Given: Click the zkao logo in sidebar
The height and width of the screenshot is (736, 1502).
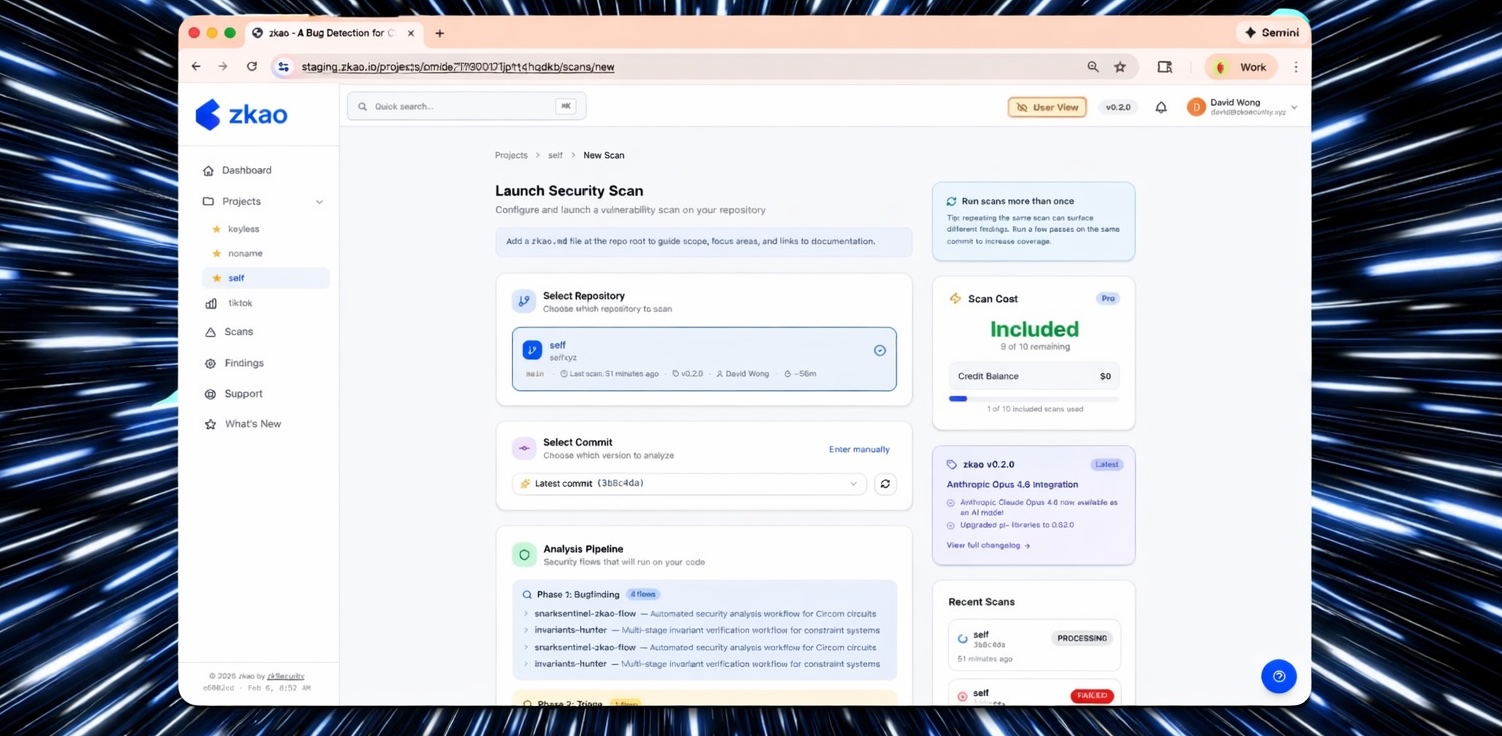Looking at the screenshot, I should pos(241,115).
